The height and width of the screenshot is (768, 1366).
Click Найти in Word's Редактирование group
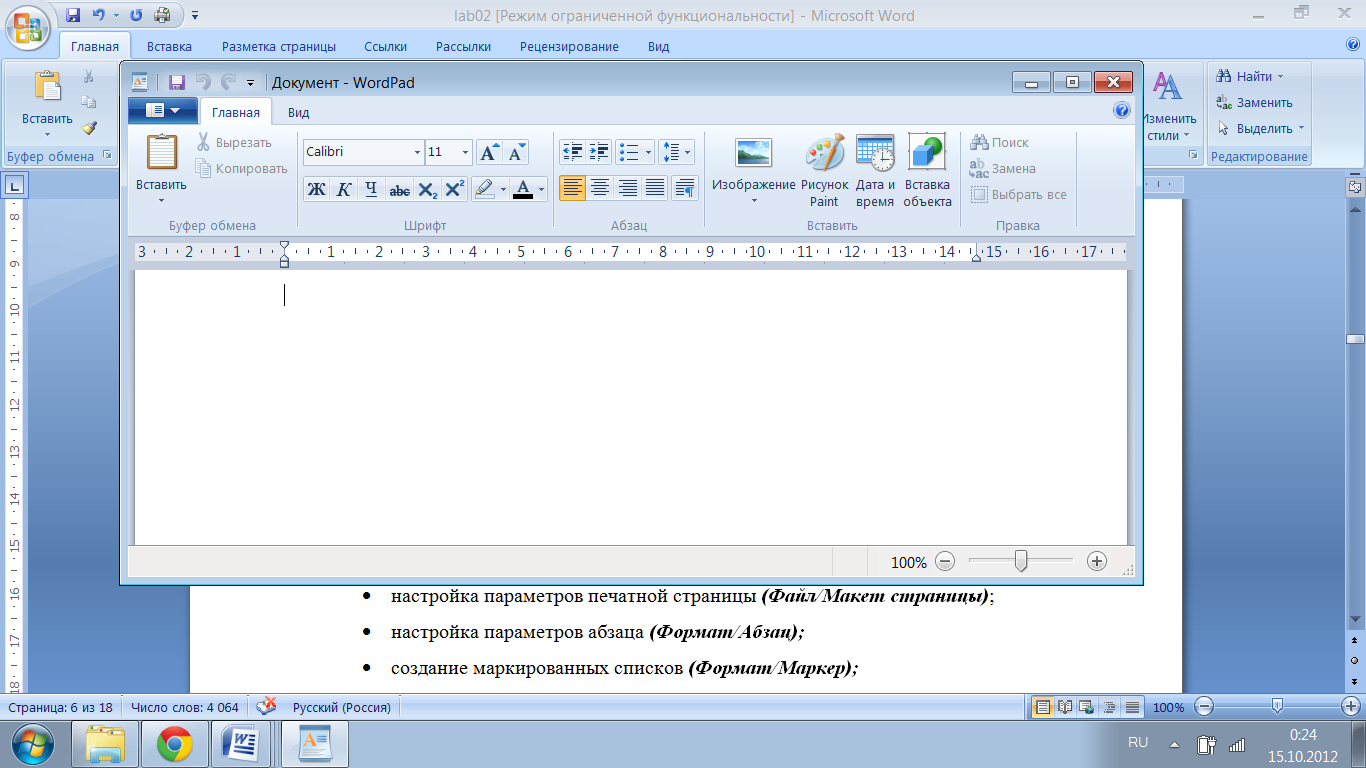coord(1250,76)
